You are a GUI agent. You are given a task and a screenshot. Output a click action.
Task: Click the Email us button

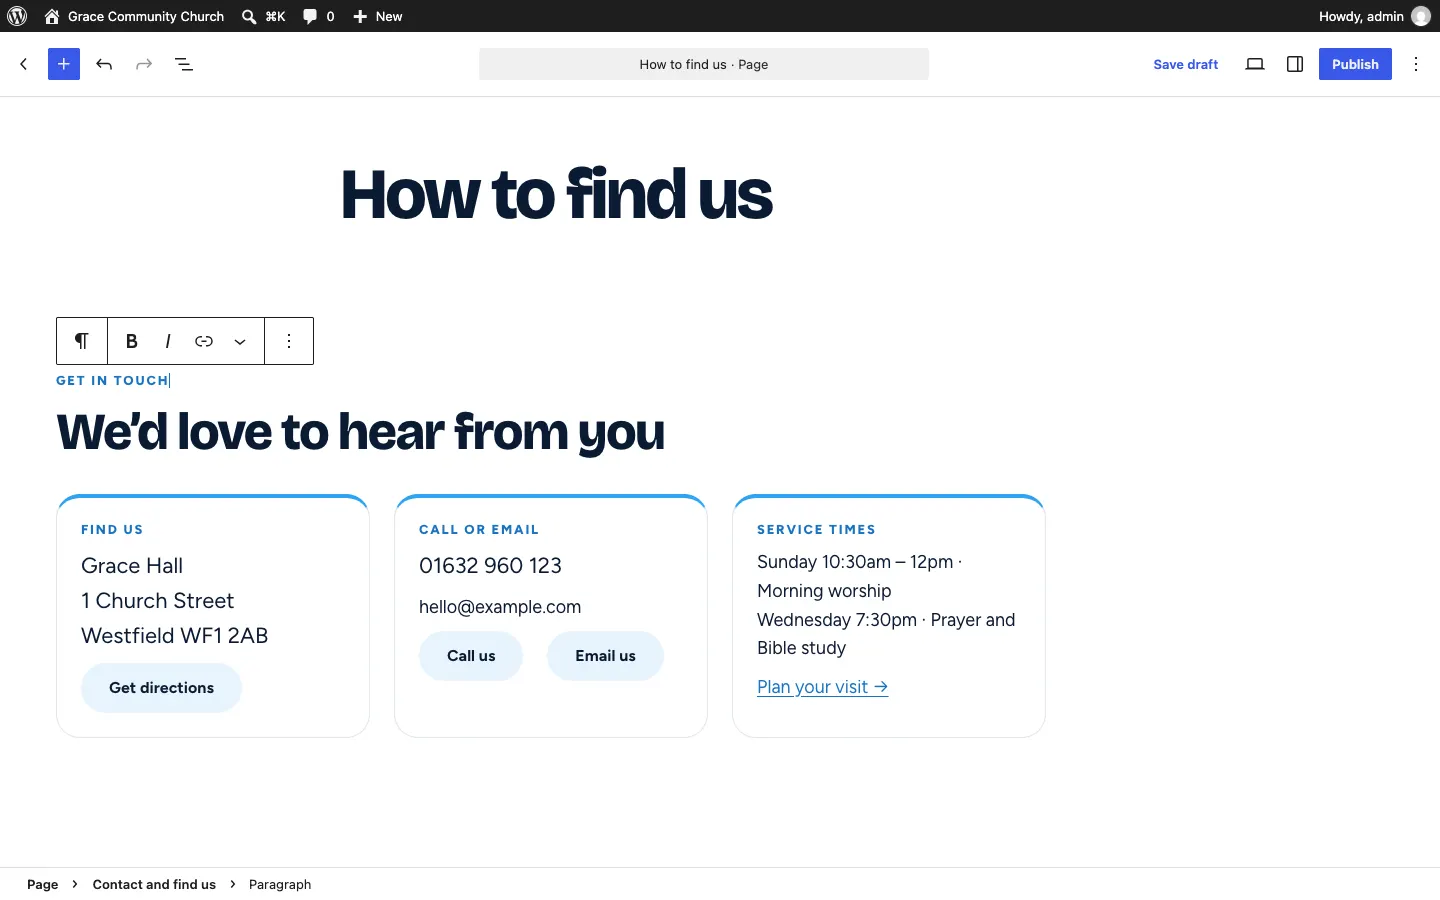tap(605, 656)
